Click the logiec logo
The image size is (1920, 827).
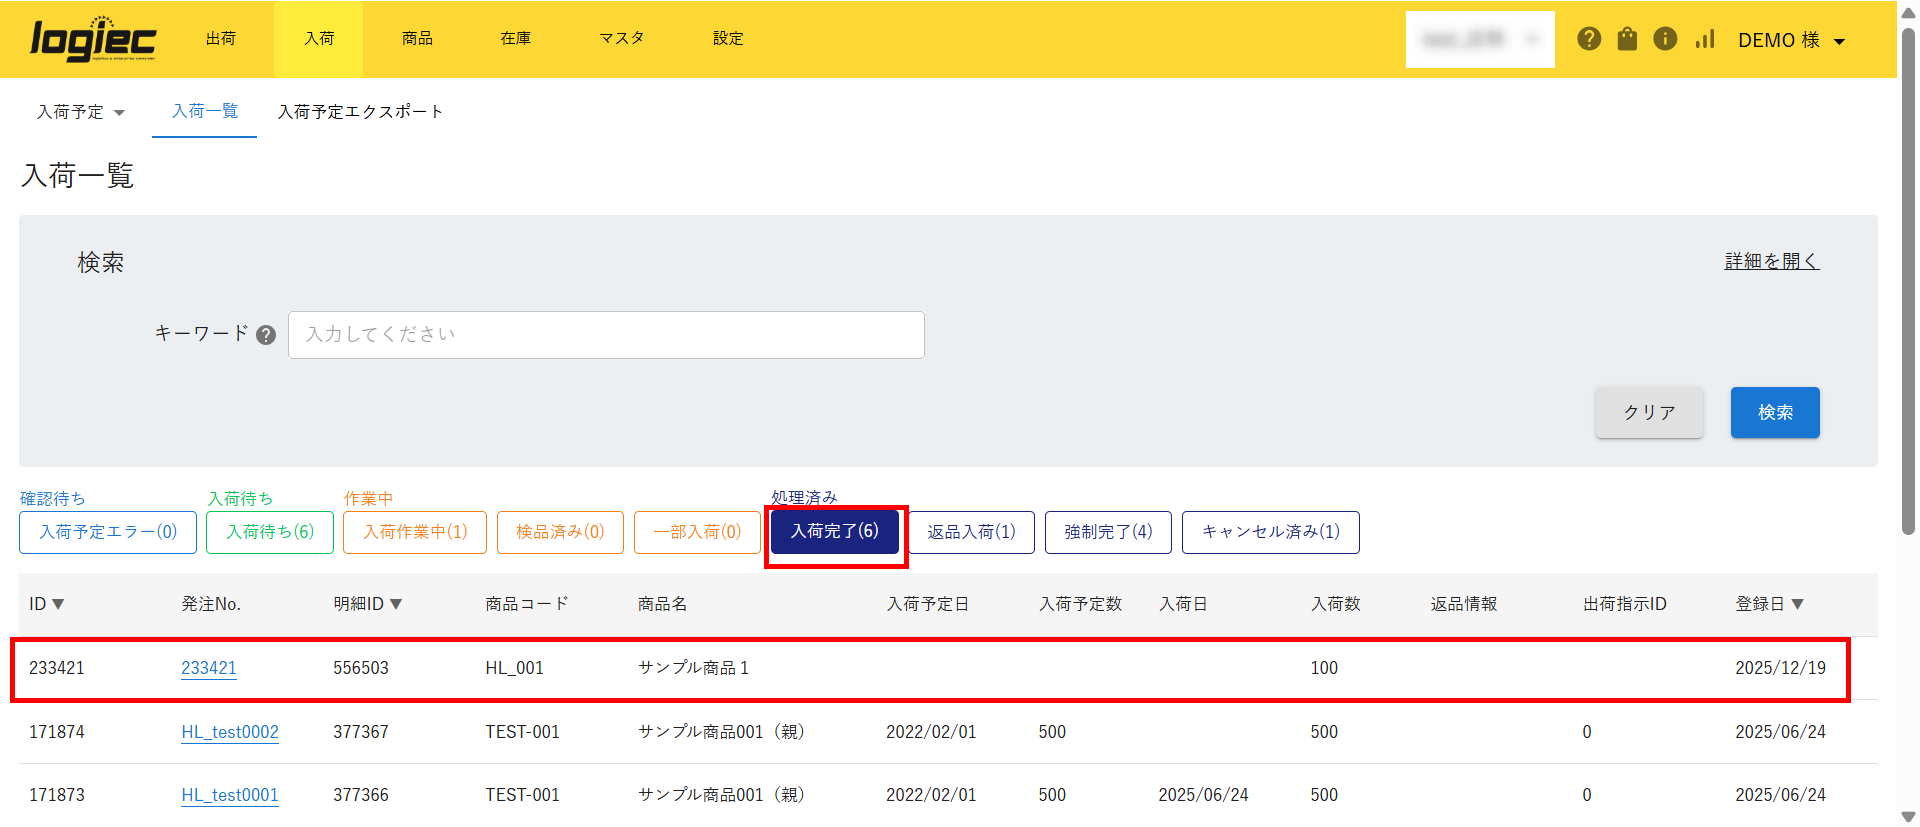(x=93, y=39)
